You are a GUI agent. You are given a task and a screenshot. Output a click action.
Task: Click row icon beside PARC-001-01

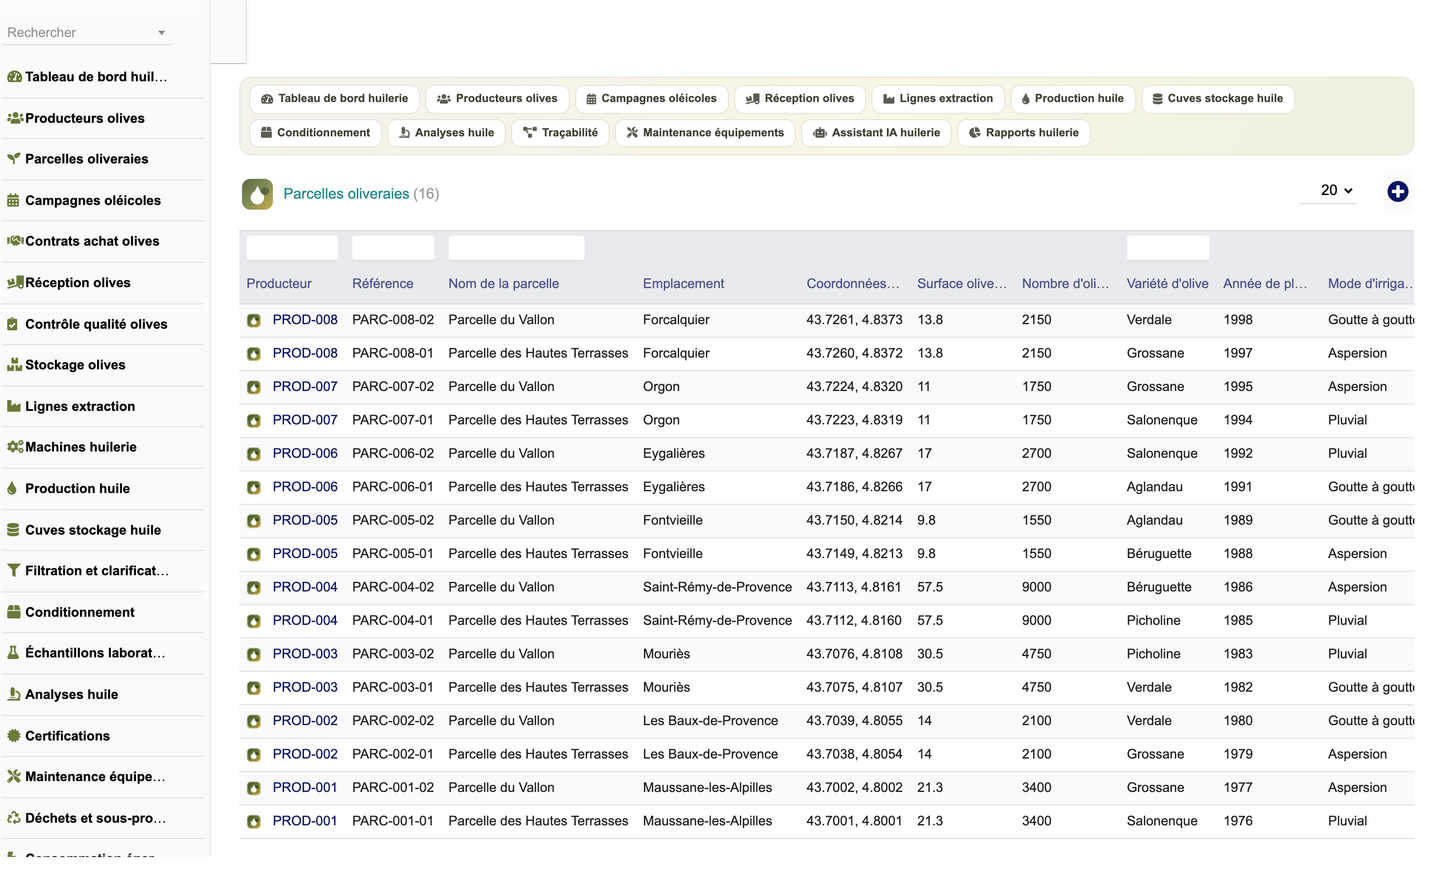[254, 821]
